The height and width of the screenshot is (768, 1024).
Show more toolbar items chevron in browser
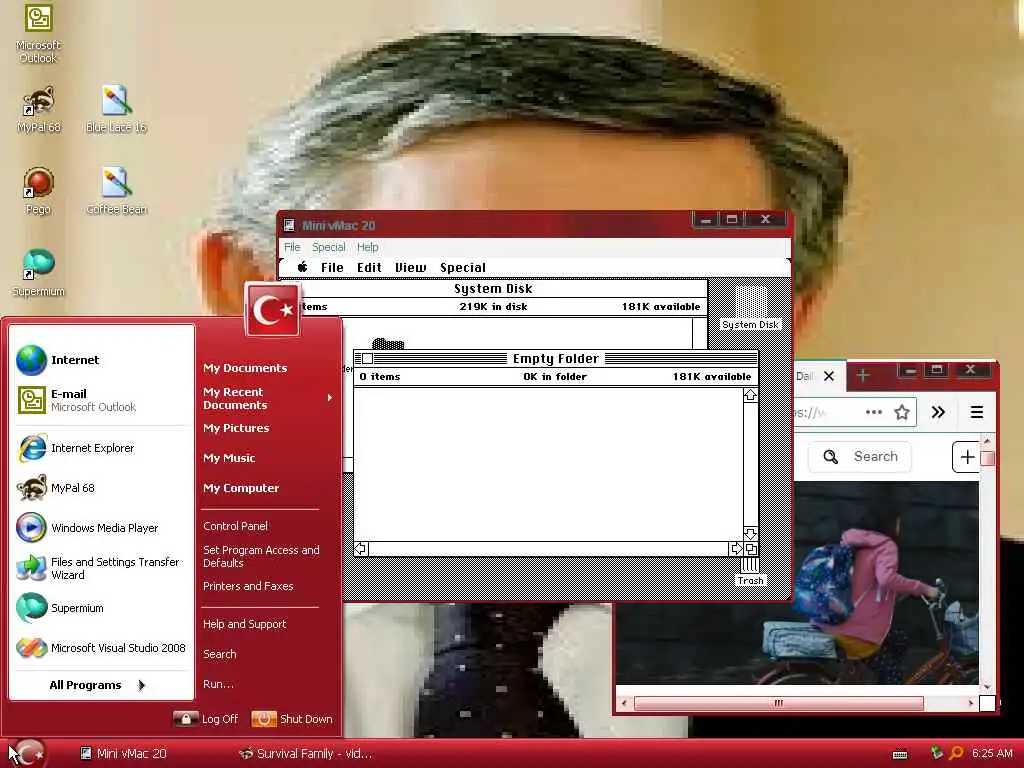click(938, 412)
